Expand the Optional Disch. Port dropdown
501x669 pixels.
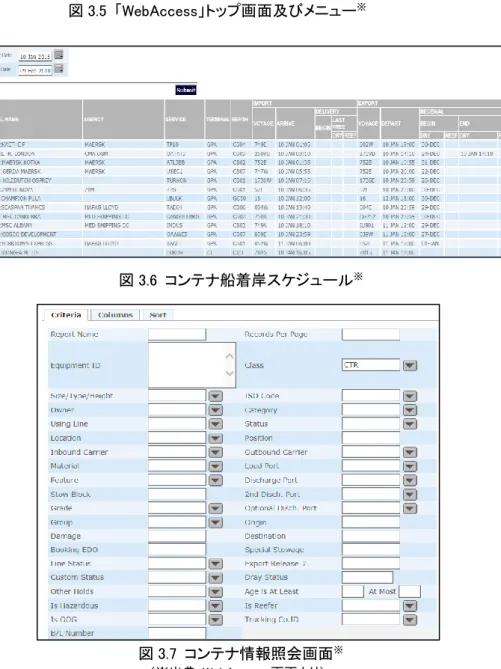point(410,509)
